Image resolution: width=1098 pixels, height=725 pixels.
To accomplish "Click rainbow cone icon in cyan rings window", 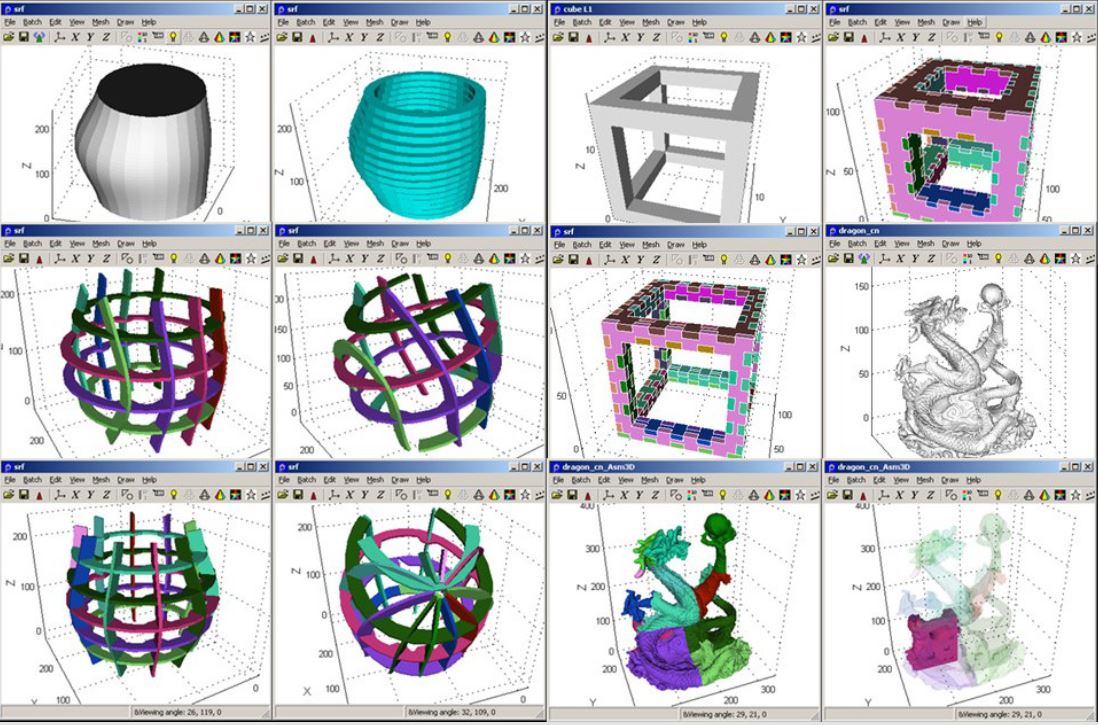I will click(494, 36).
